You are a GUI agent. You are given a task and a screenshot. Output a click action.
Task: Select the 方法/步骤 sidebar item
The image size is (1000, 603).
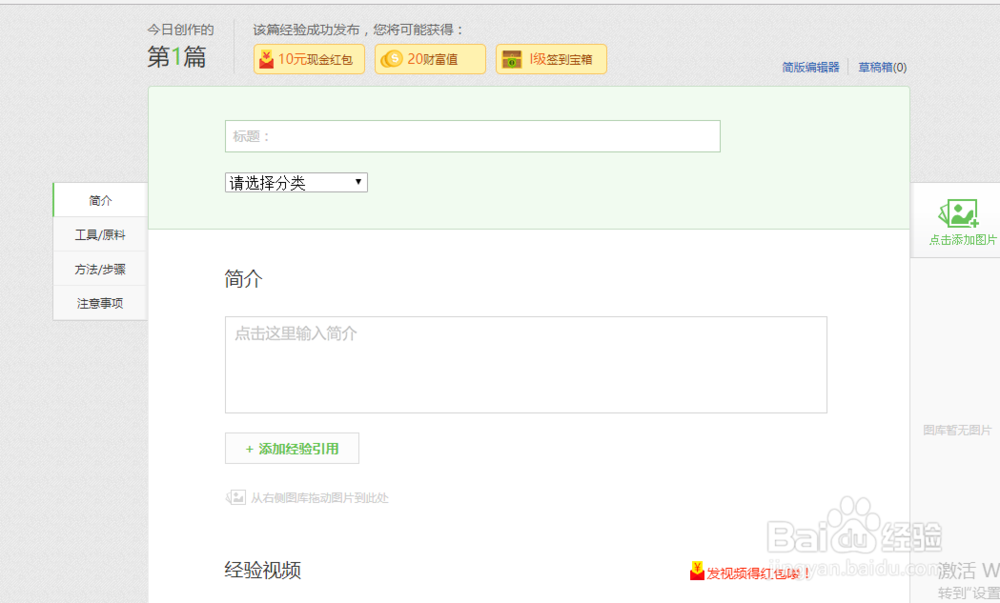point(99,269)
